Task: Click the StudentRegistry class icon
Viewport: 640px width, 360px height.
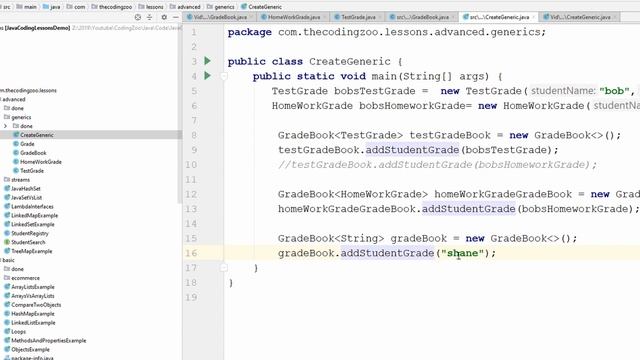Action: [7, 233]
